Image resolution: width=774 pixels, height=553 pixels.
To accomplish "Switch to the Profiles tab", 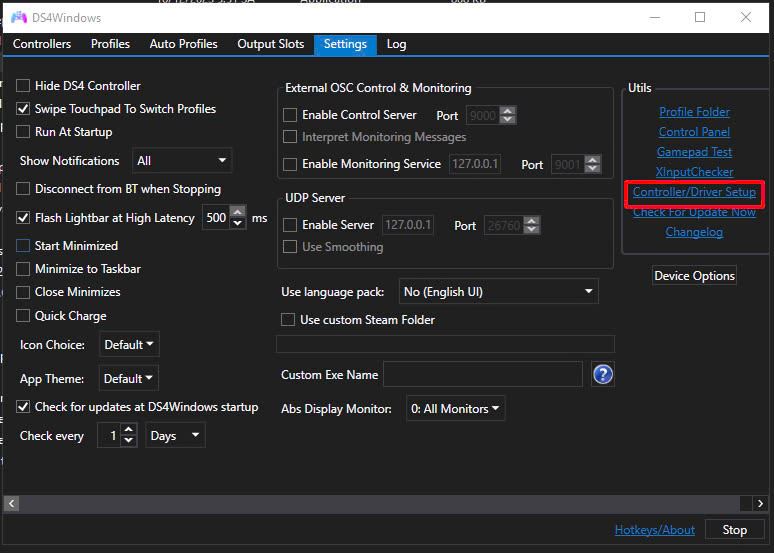I will click(110, 44).
